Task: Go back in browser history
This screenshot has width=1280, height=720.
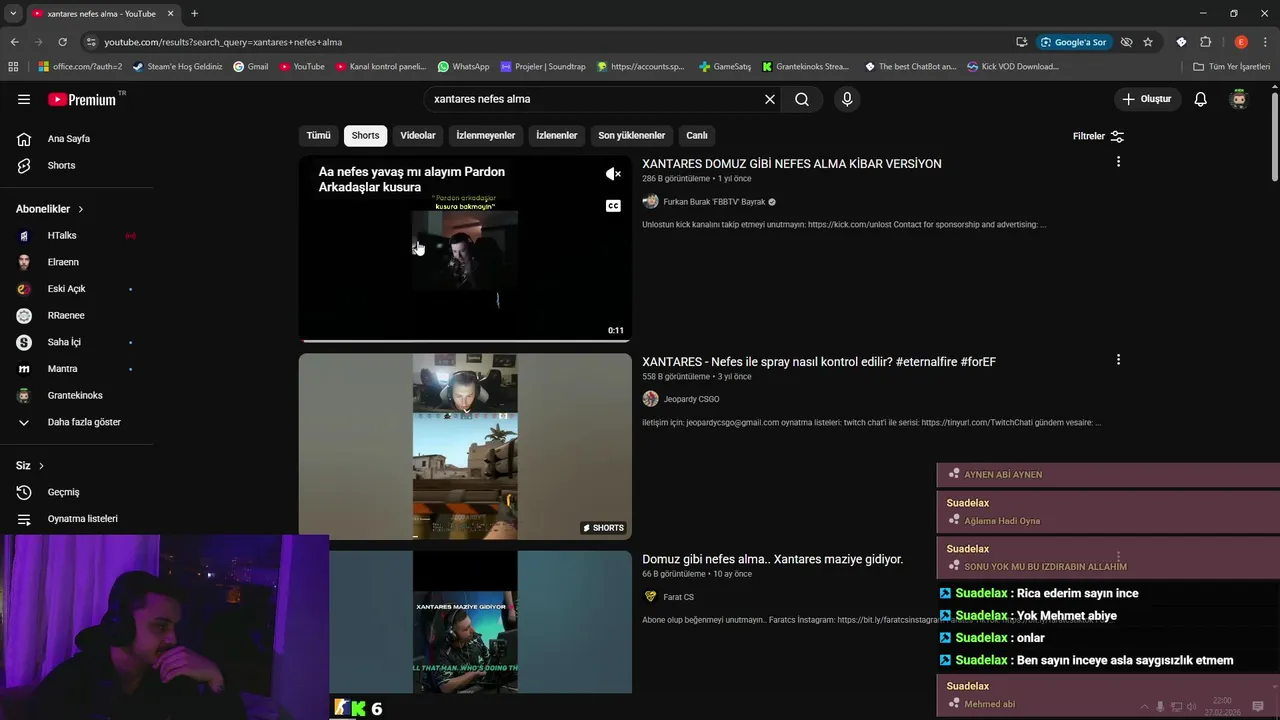Action: tap(14, 42)
